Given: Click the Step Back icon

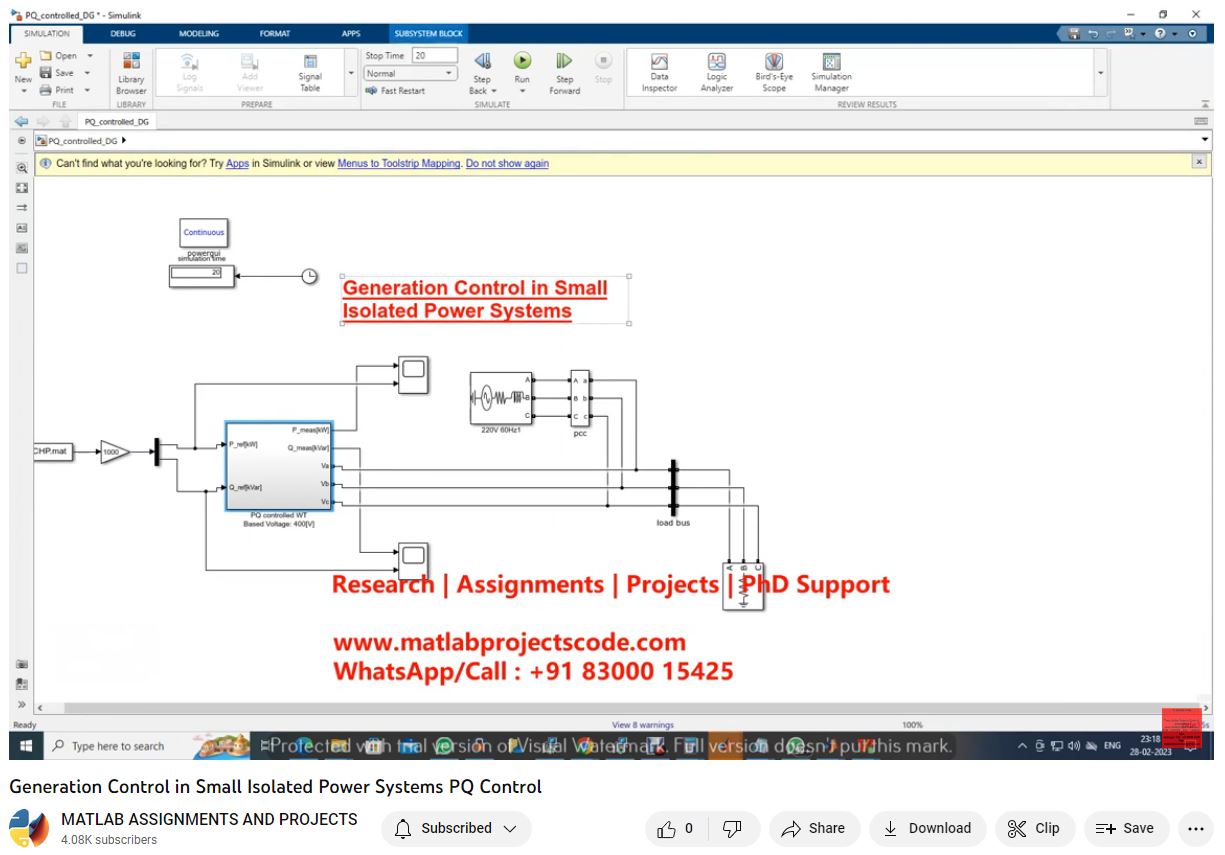Looking at the screenshot, I should pos(482,62).
